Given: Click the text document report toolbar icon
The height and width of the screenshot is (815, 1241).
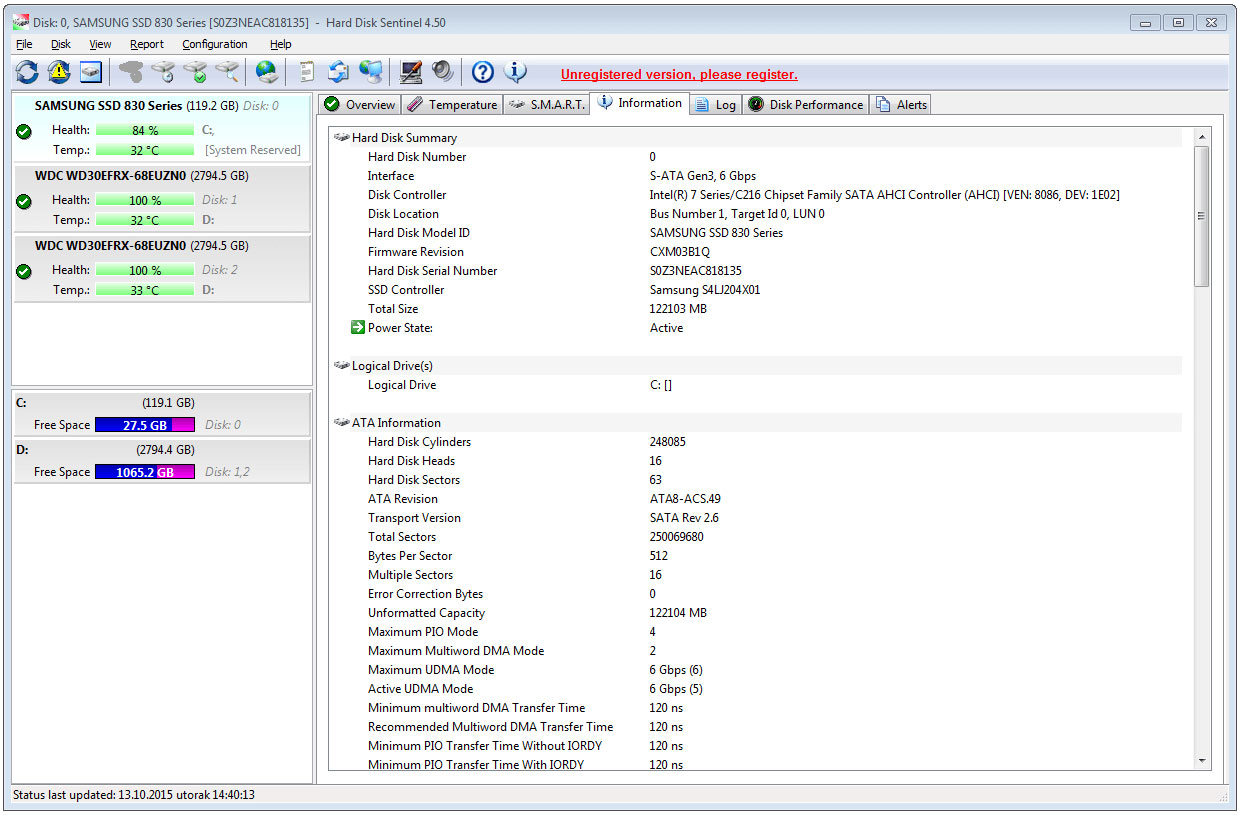Looking at the screenshot, I should (307, 72).
